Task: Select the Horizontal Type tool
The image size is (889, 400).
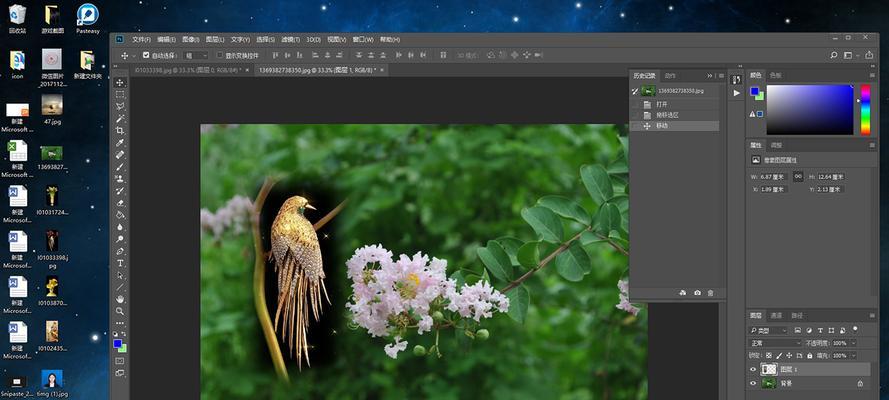Action: [x=120, y=263]
